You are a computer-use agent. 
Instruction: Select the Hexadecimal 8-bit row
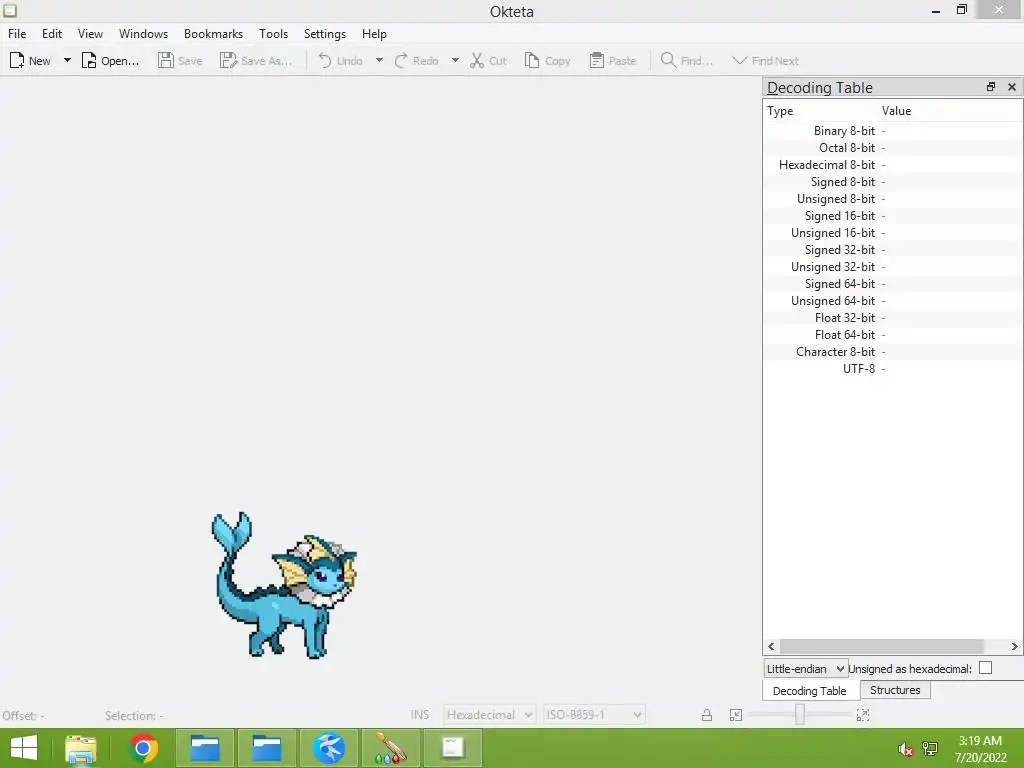click(893, 165)
